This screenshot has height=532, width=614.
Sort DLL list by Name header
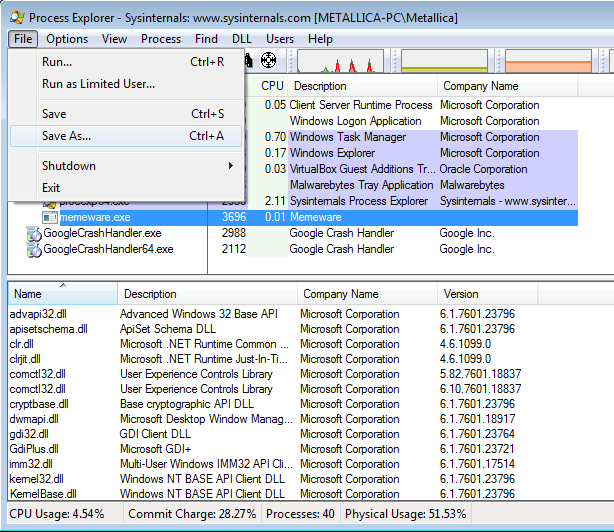pyautogui.click(x=63, y=294)
